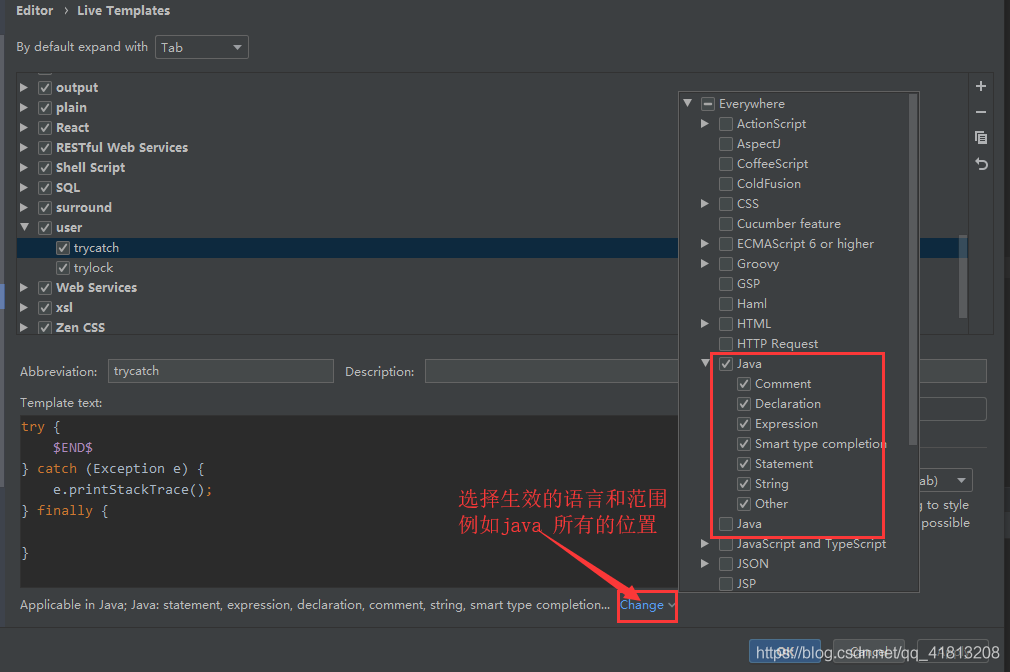This screenshot has height=672, width=1010.
Task: Remove selected template with minus icon
Action: click(980, 112)
